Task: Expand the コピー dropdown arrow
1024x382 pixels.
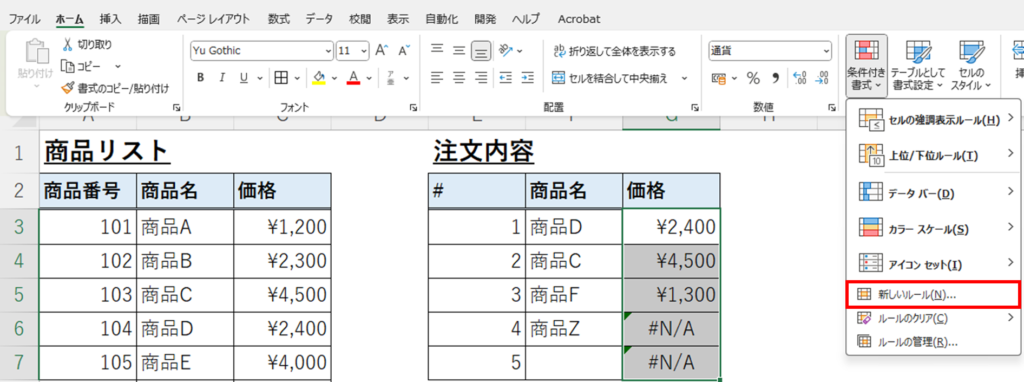Action: pos(118,66)
